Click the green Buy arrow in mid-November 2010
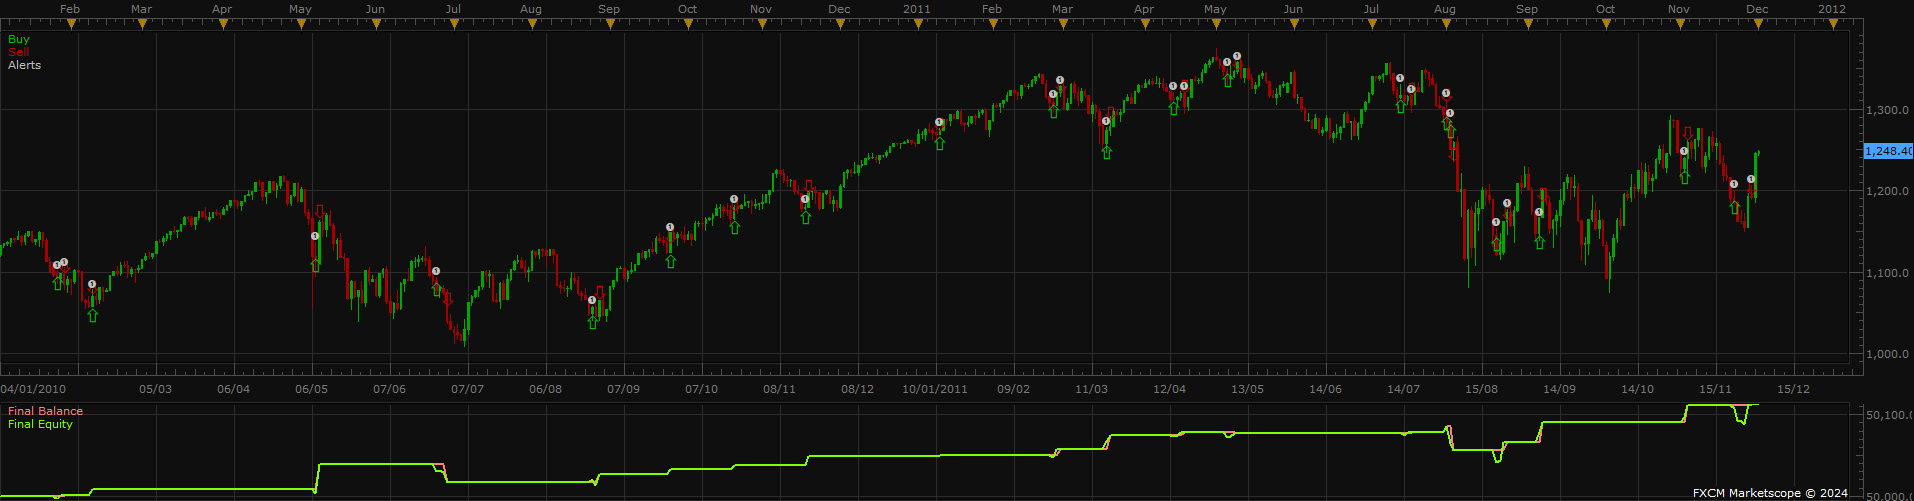This screenshot has width=1914, height=501. [805, 217]
